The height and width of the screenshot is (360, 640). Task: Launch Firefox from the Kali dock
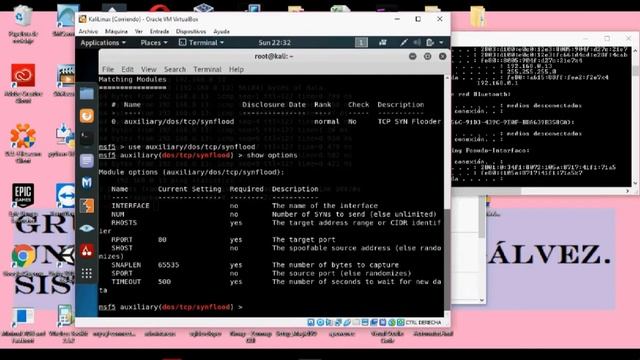point(87,116)
